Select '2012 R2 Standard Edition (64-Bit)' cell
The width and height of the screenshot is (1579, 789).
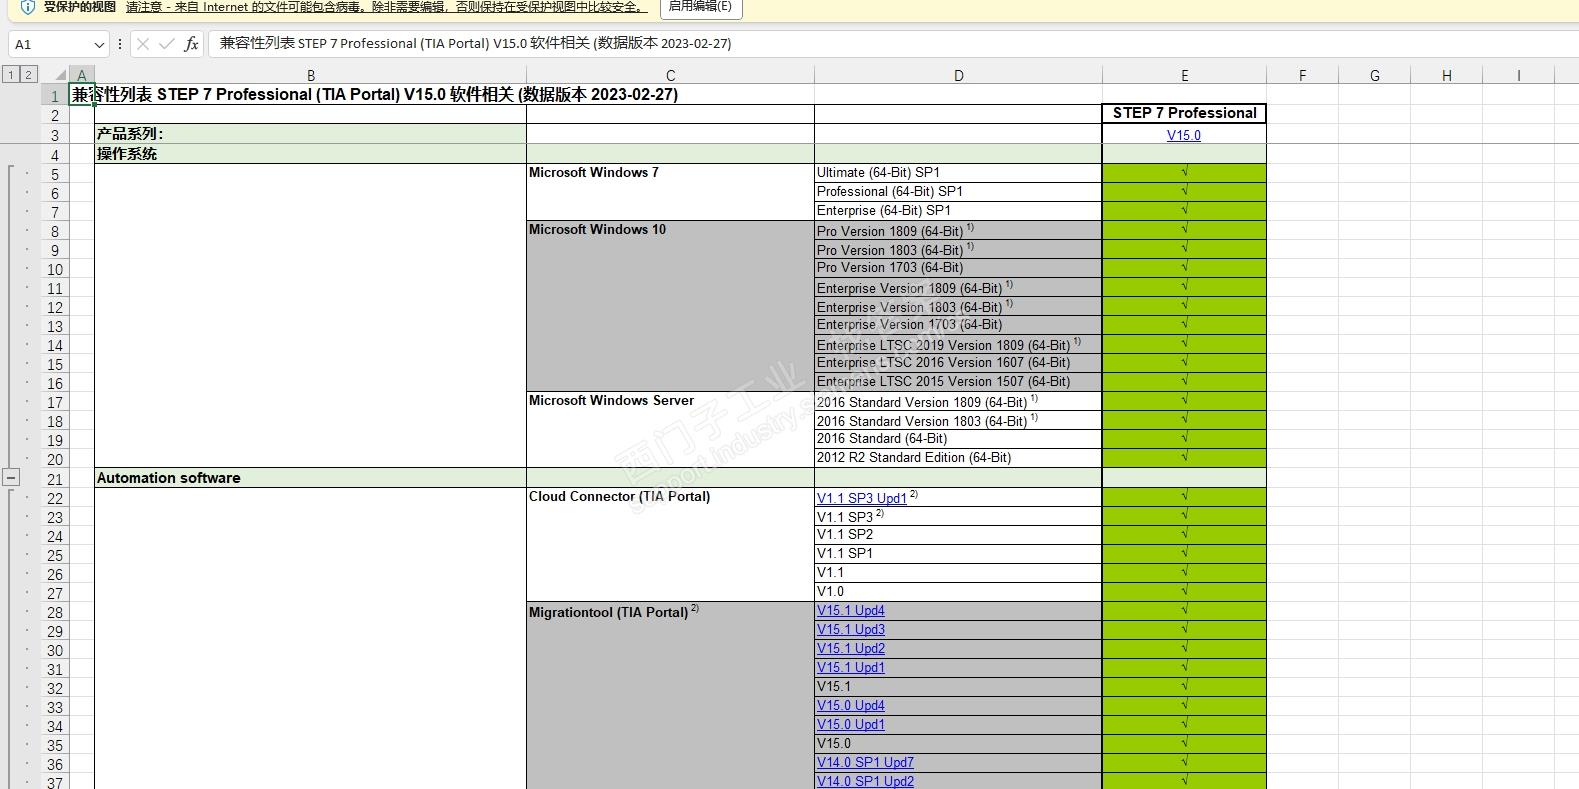tap(958, 458)
